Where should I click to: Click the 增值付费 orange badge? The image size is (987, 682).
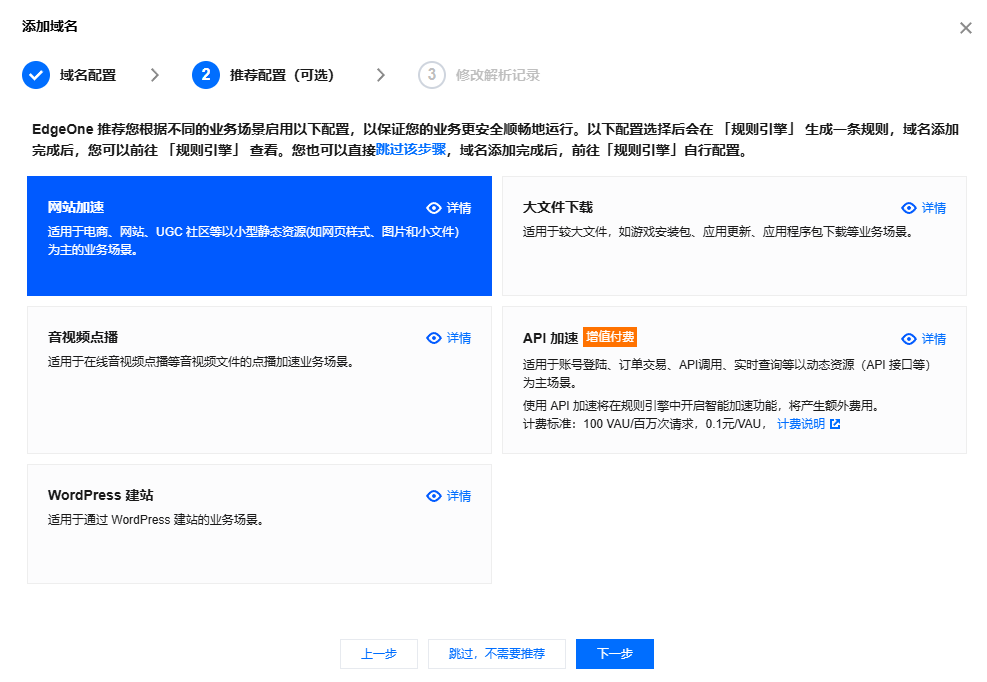pyautogui.click(x=610, y=337)
